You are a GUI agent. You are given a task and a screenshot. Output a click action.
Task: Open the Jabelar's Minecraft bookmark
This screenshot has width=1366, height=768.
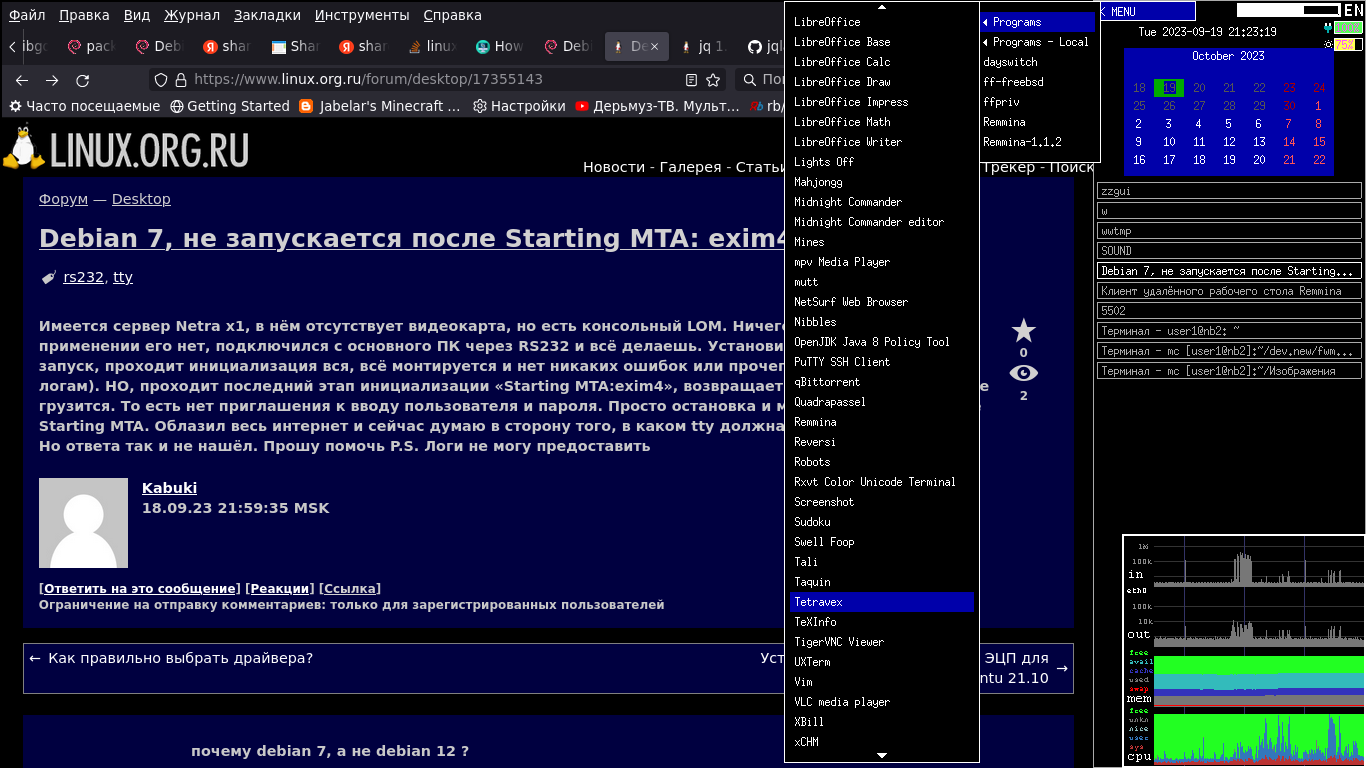click(x=380, y=106)
